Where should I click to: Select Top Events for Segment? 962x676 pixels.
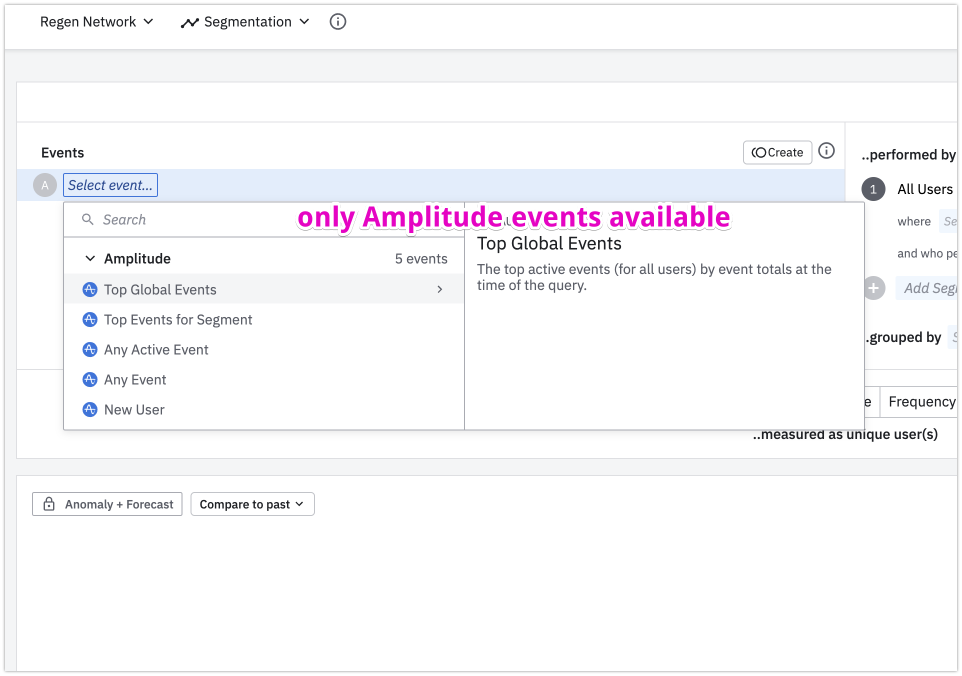[264, 320]
